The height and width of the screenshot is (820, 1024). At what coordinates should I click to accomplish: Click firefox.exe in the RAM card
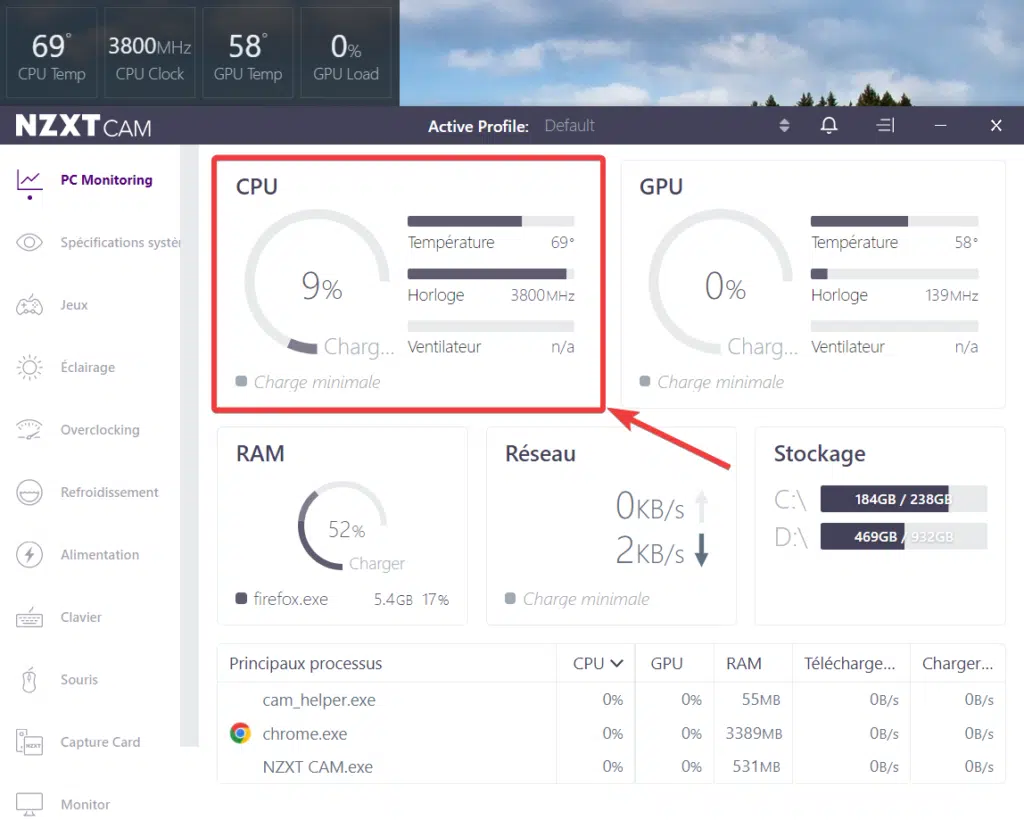pyautogui.click(x=291, y=599)
